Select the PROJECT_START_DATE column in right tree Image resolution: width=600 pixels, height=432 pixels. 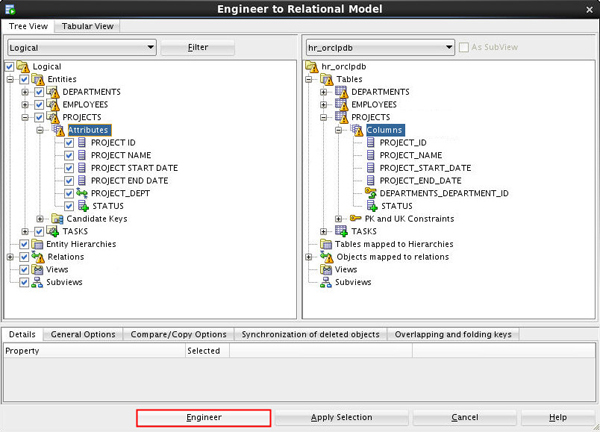[x=425, y=168]
